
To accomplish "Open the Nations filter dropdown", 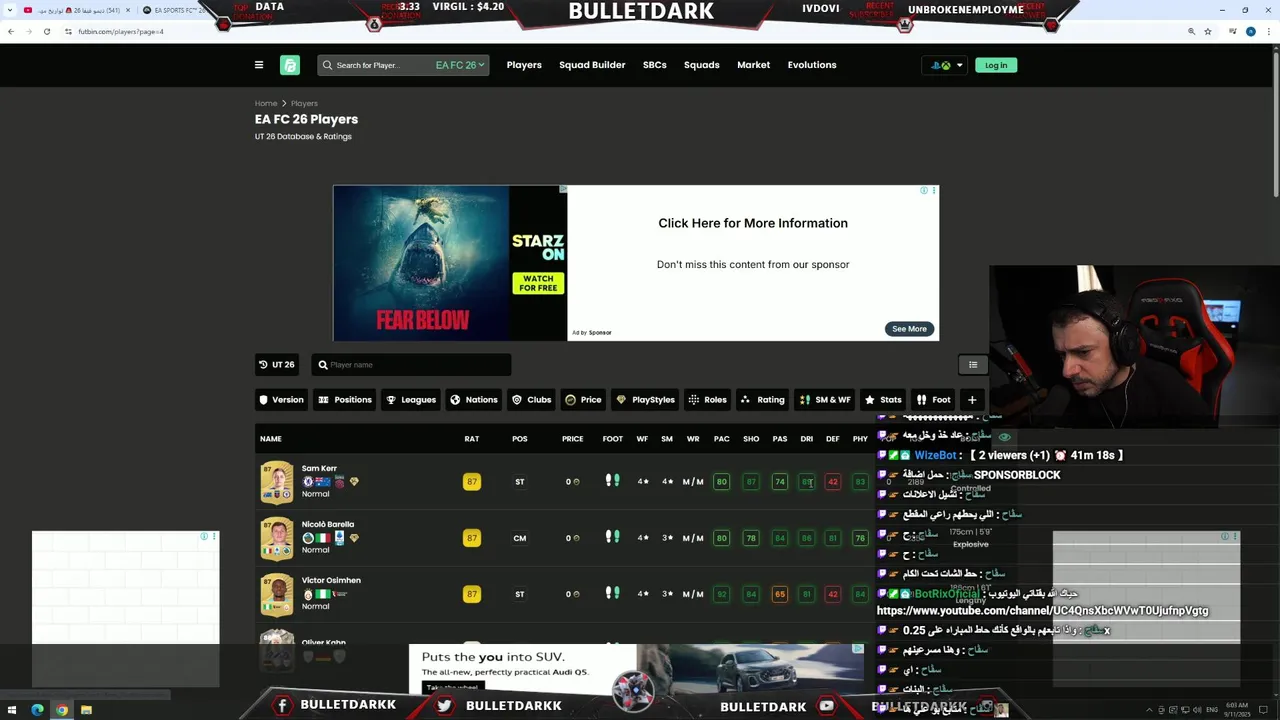I will click(474, 400).
